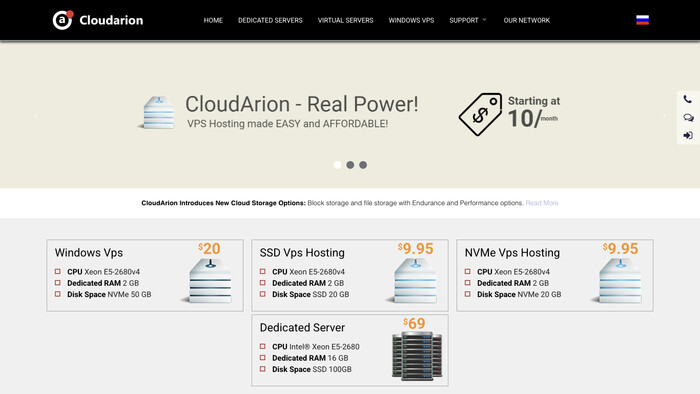
Task: Click 'Disk Space SSD 100GB' text
Action: 312,369
